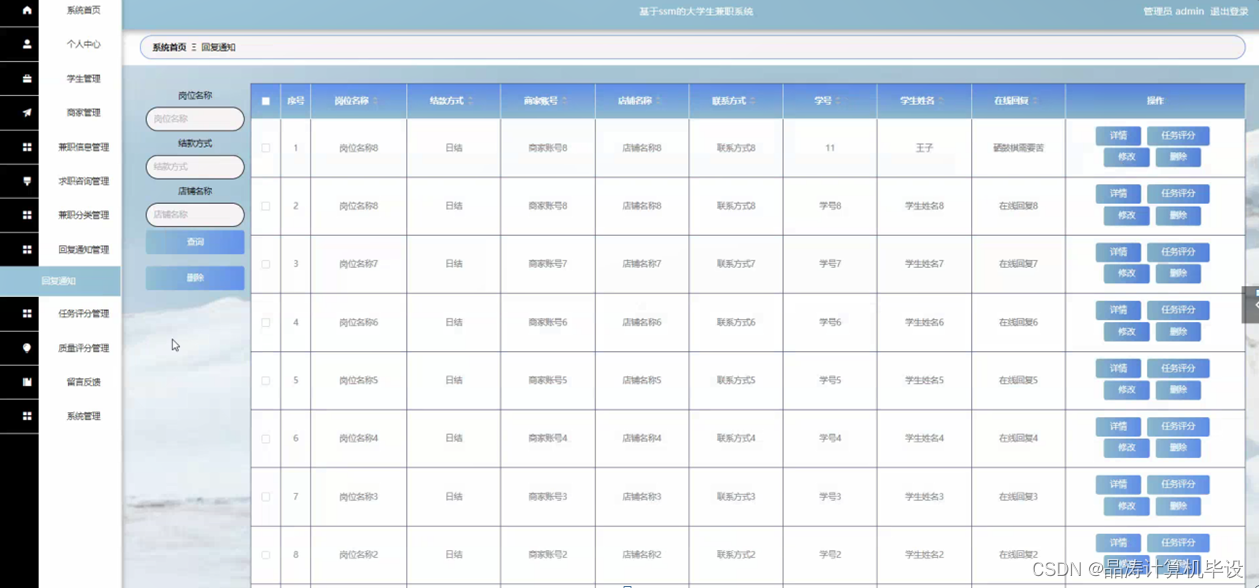This screenshot has width=1259, height=588.
Task: Focus the 结款方式 search field
Action: (x=195, y=167)
